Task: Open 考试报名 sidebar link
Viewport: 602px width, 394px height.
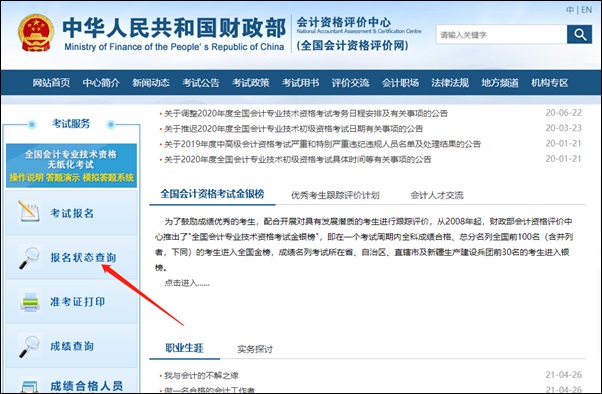Action: pos(72,213)
